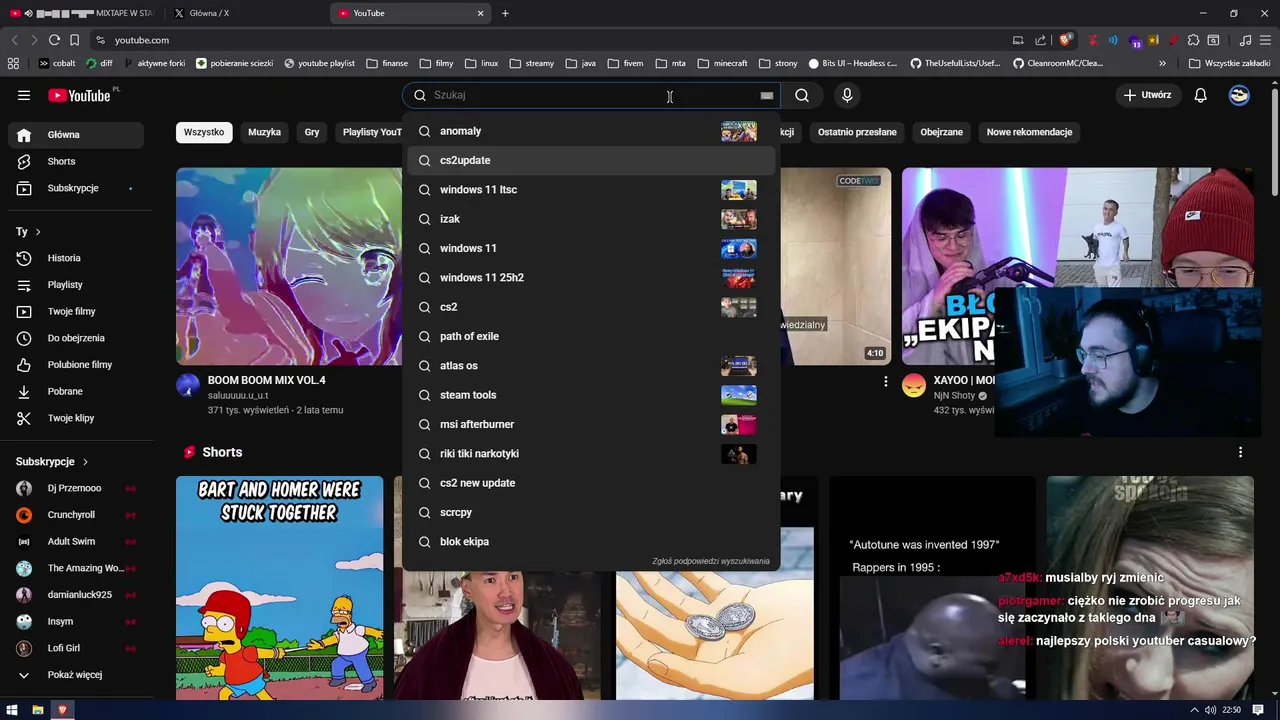
Task: Expand Pokaż więcej subscriptions
Action: (x=76, y=675)
